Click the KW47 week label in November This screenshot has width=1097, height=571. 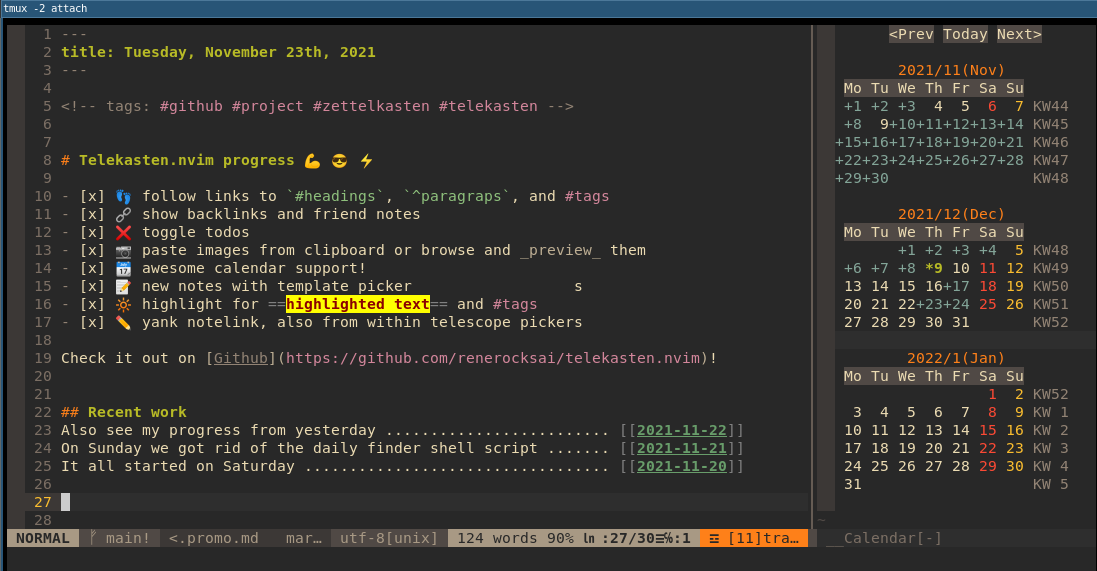pos(1050,161)
